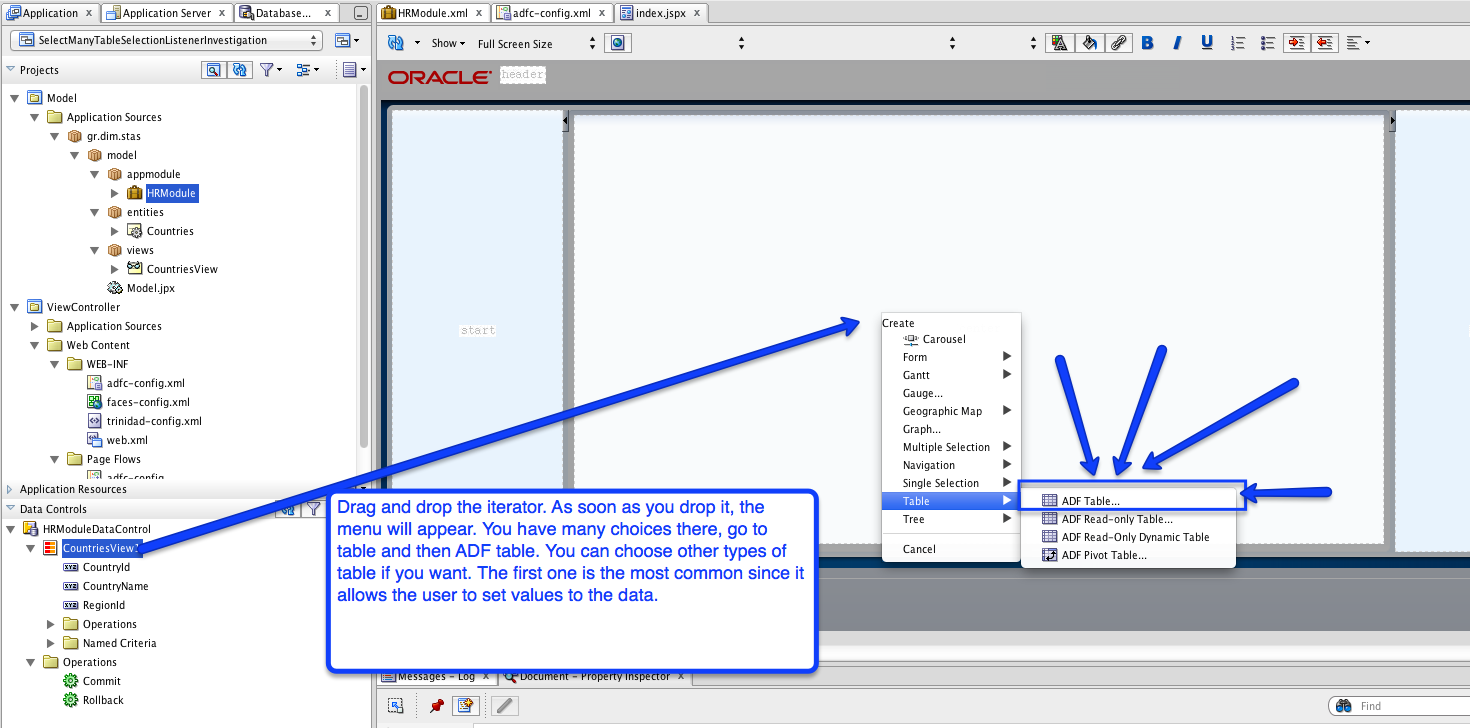Open the filter dropdown in Projects panel

tap(271, 70)
